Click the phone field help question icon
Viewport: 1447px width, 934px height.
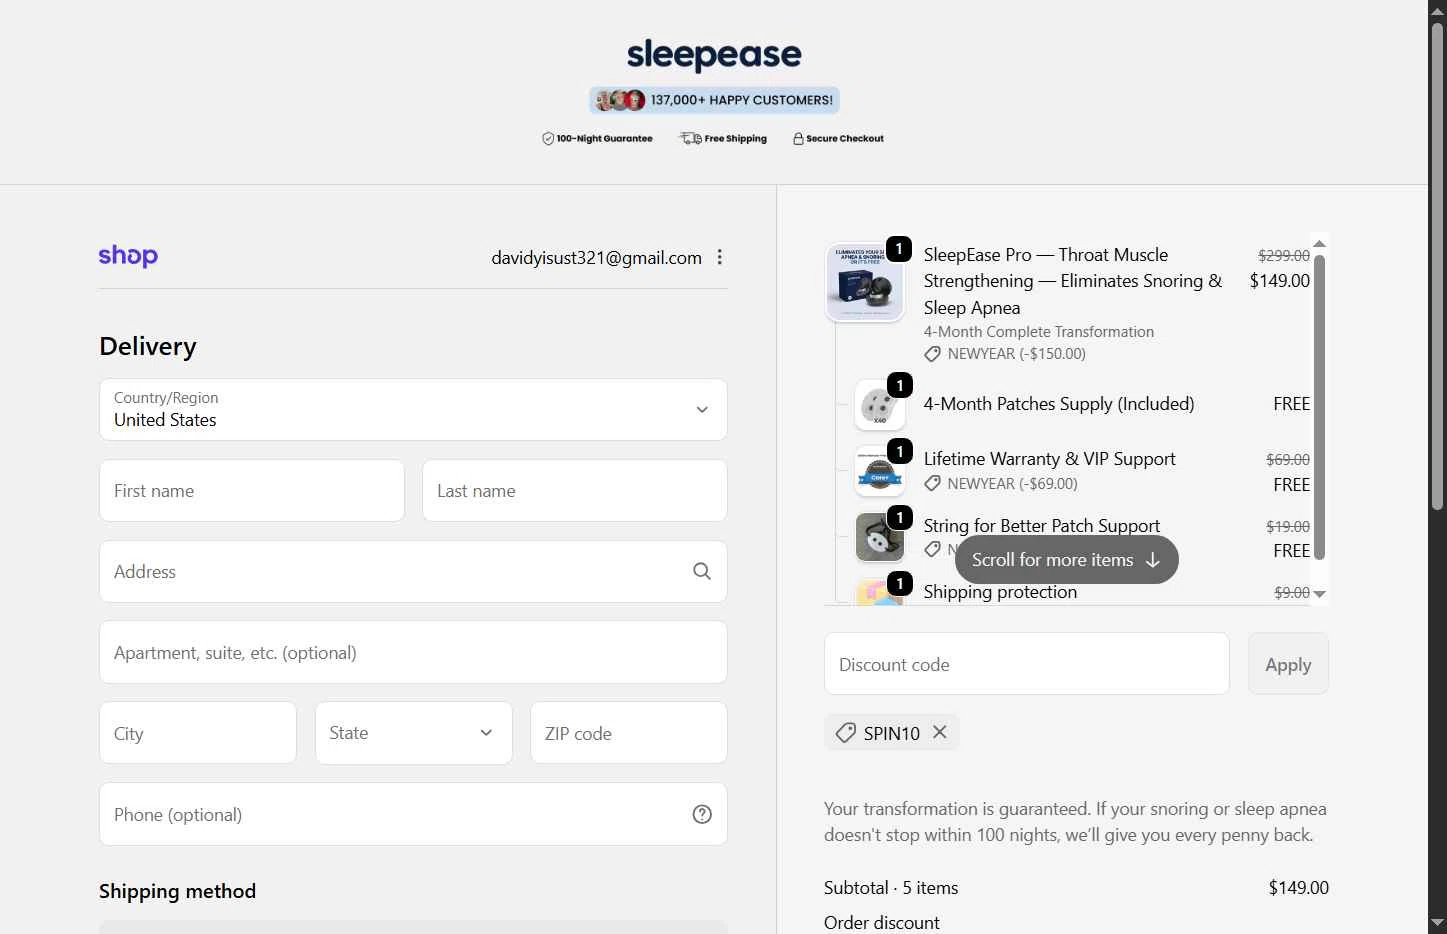[x=702, y=814]
